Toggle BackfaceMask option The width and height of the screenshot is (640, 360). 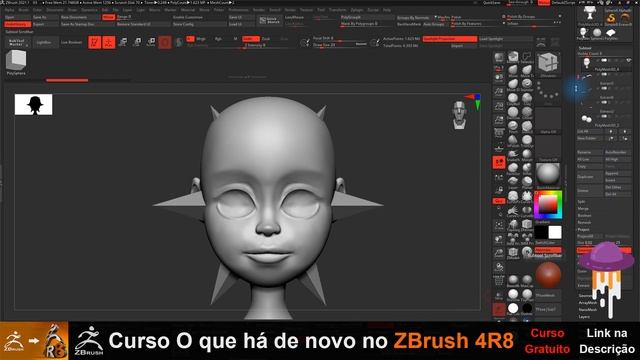(409, 24)
